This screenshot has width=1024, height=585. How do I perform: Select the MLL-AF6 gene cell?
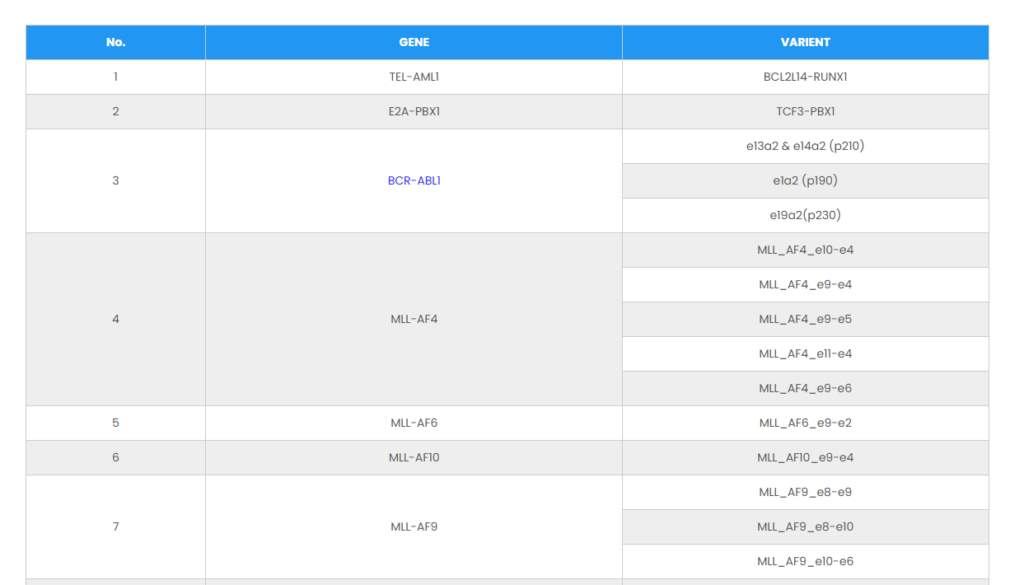point(414,423)
